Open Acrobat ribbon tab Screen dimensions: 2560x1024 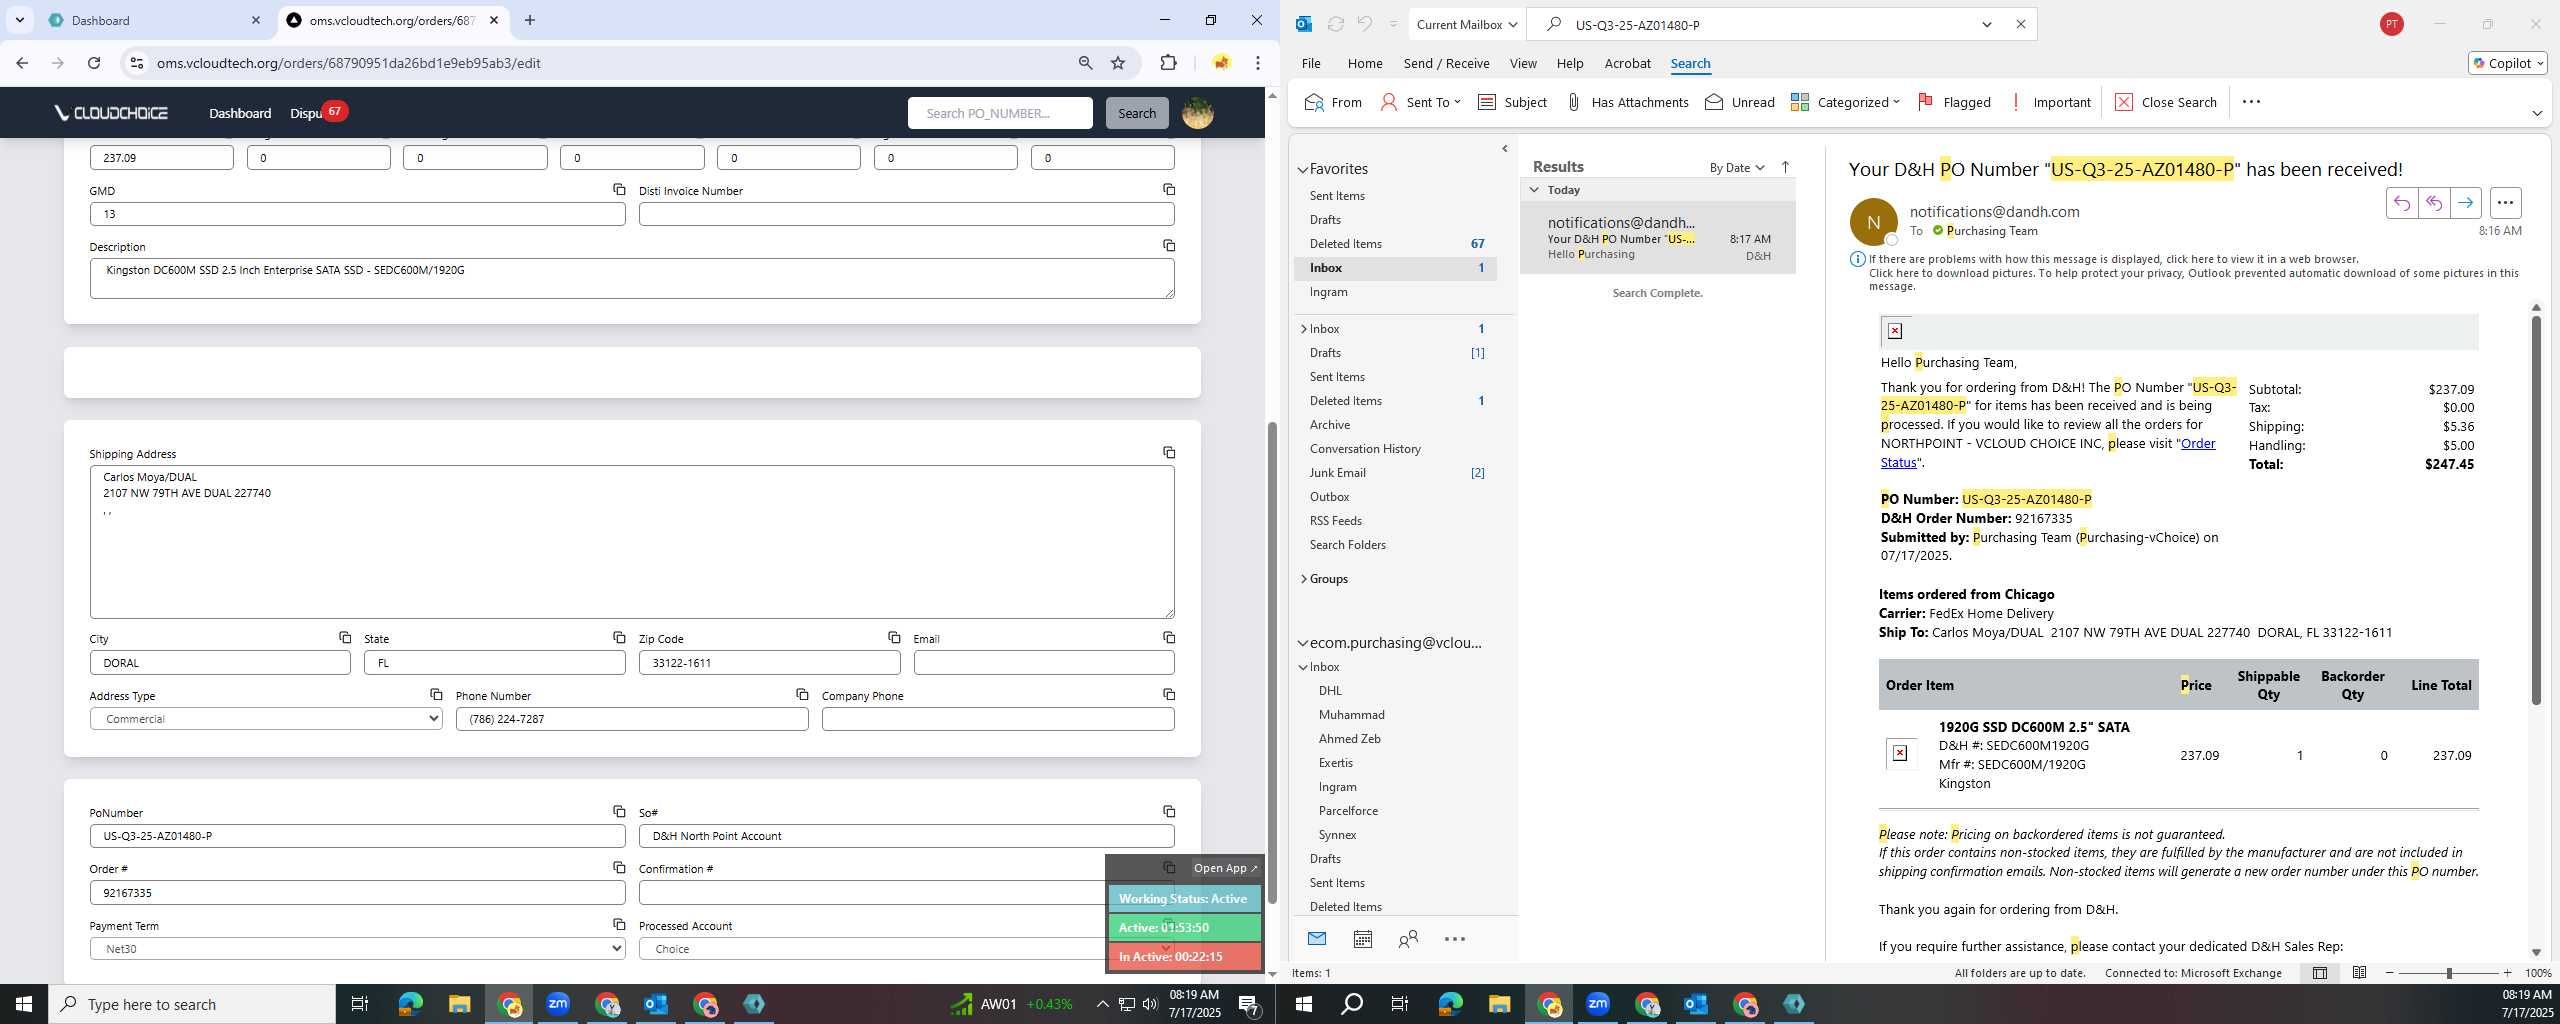pyautogui.click(x=1627, y=63)
